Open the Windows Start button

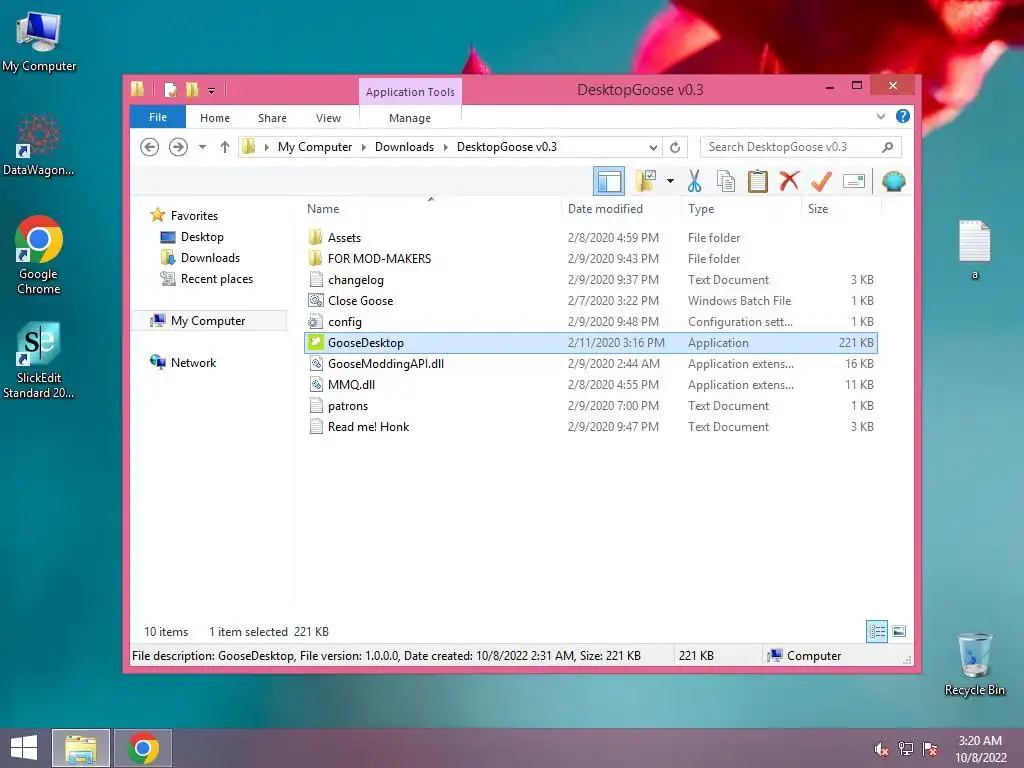tap(24, 748)
